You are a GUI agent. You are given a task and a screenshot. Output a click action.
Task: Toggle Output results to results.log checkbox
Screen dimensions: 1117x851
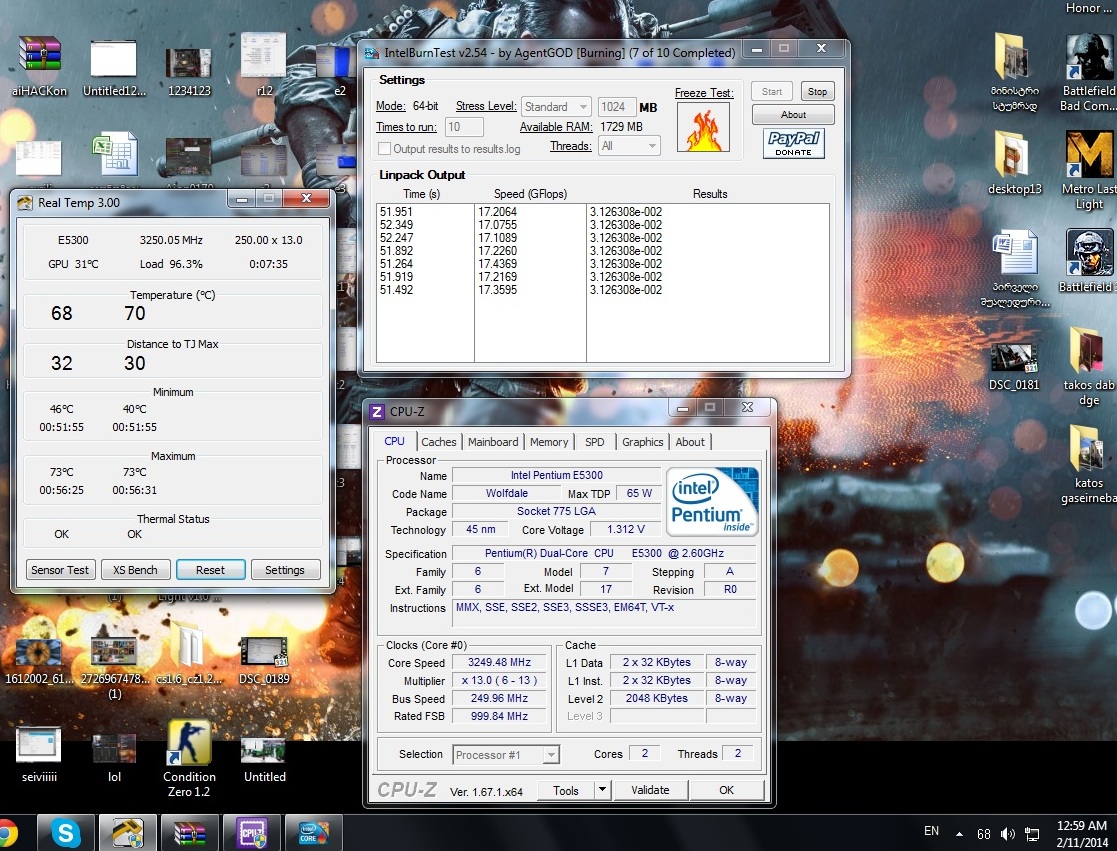pyautogui.click(x=384, y=149)
